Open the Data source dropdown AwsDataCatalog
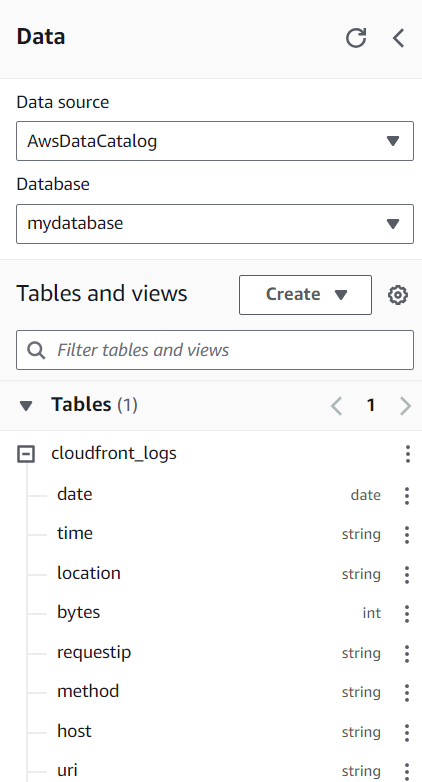Viewport: 422px width, 782px height. click(x=215, y=141)
